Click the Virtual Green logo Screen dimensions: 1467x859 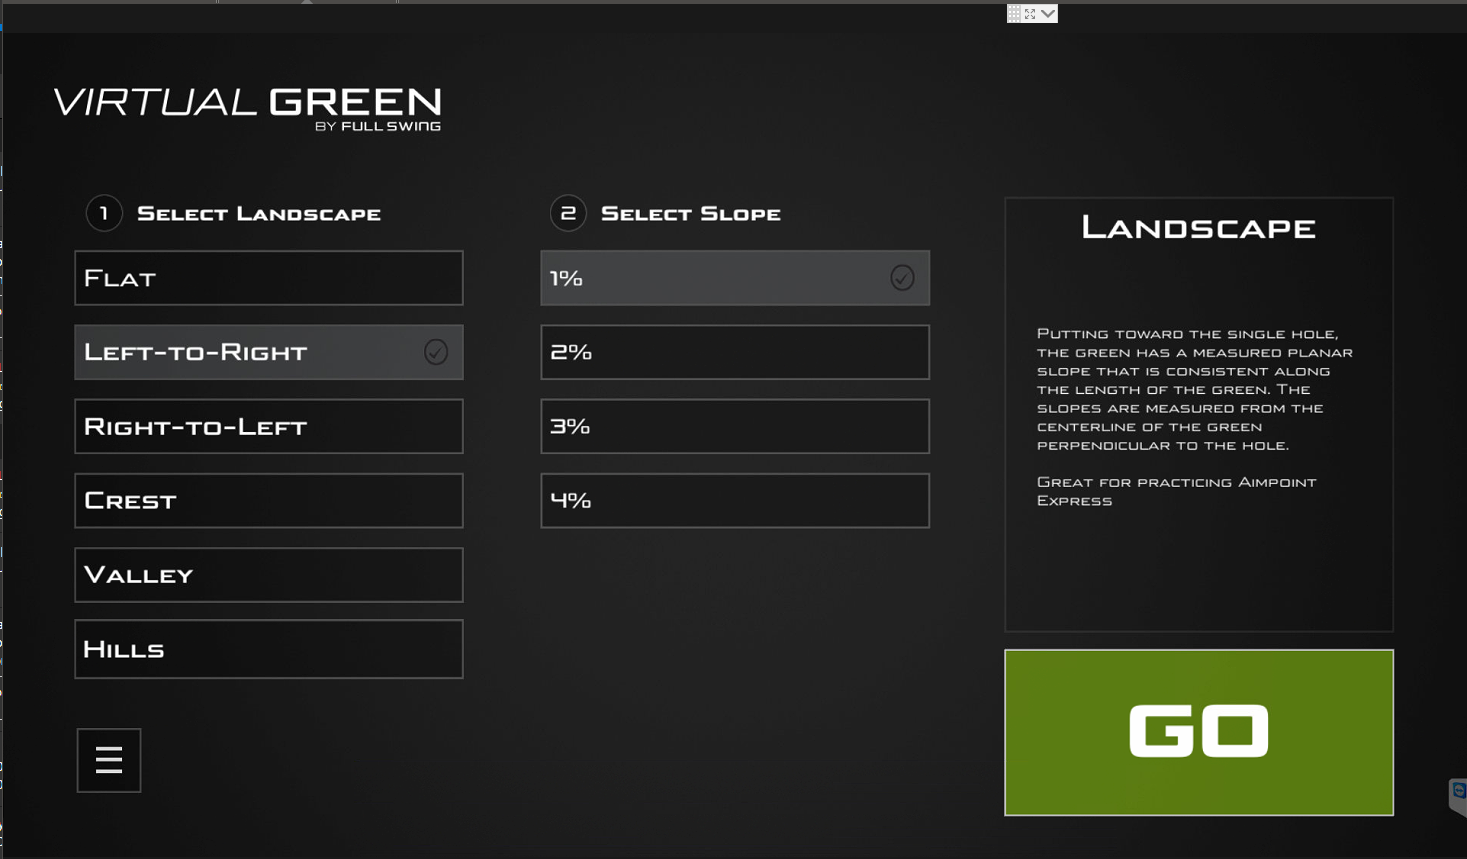tap(247, 107)
